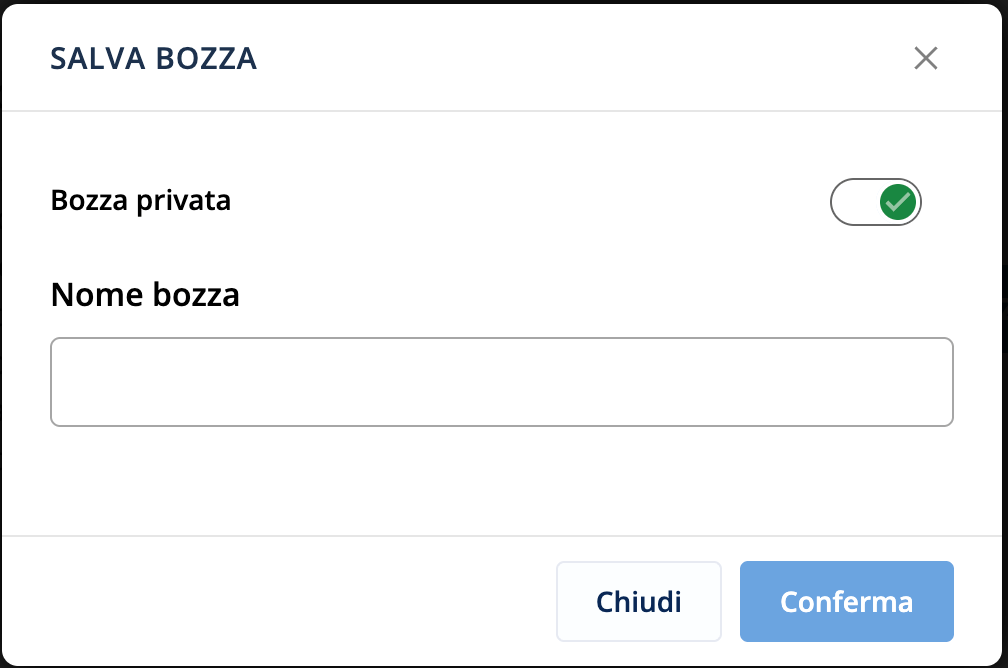Save the draft by clicking Conferma

click(x=846, y=601)
